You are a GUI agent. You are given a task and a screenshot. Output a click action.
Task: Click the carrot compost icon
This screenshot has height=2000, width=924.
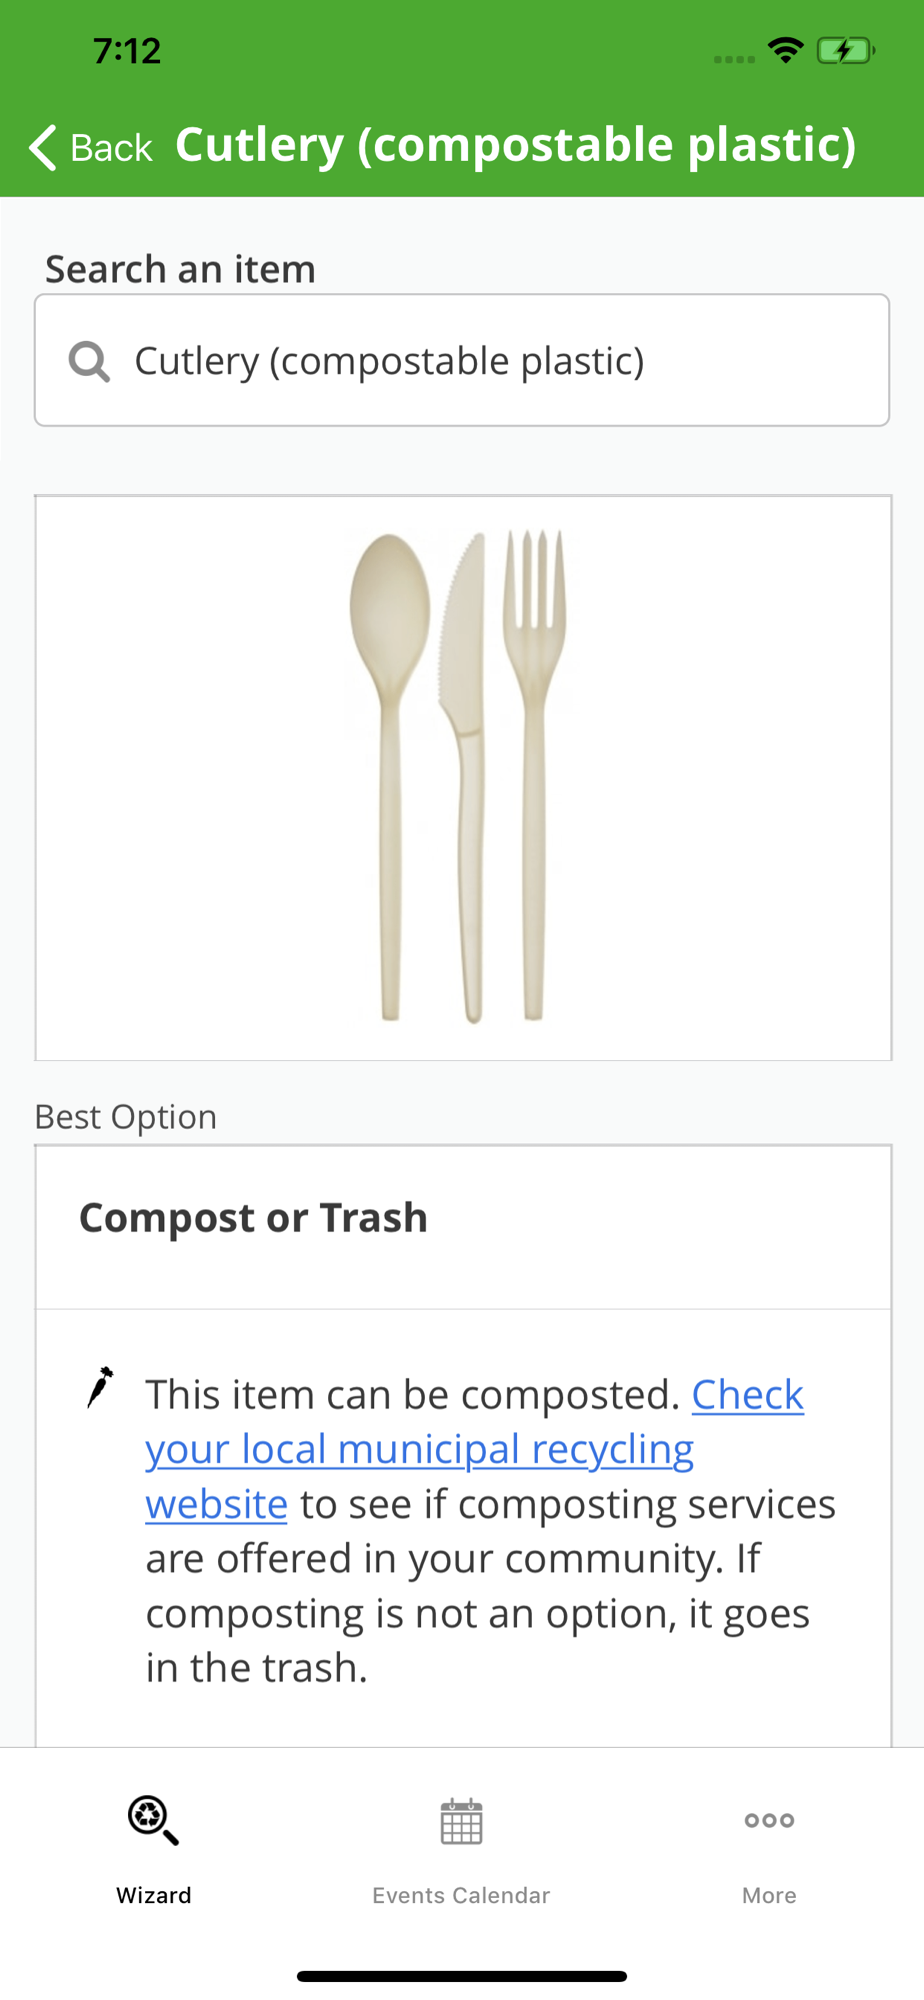point(100,1387)
